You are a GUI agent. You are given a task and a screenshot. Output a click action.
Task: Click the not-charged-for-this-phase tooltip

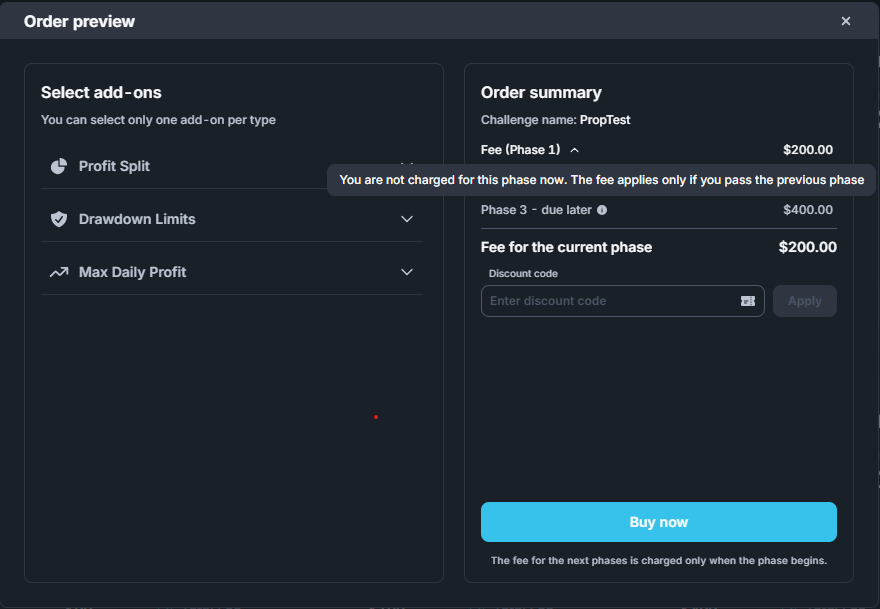601,180
